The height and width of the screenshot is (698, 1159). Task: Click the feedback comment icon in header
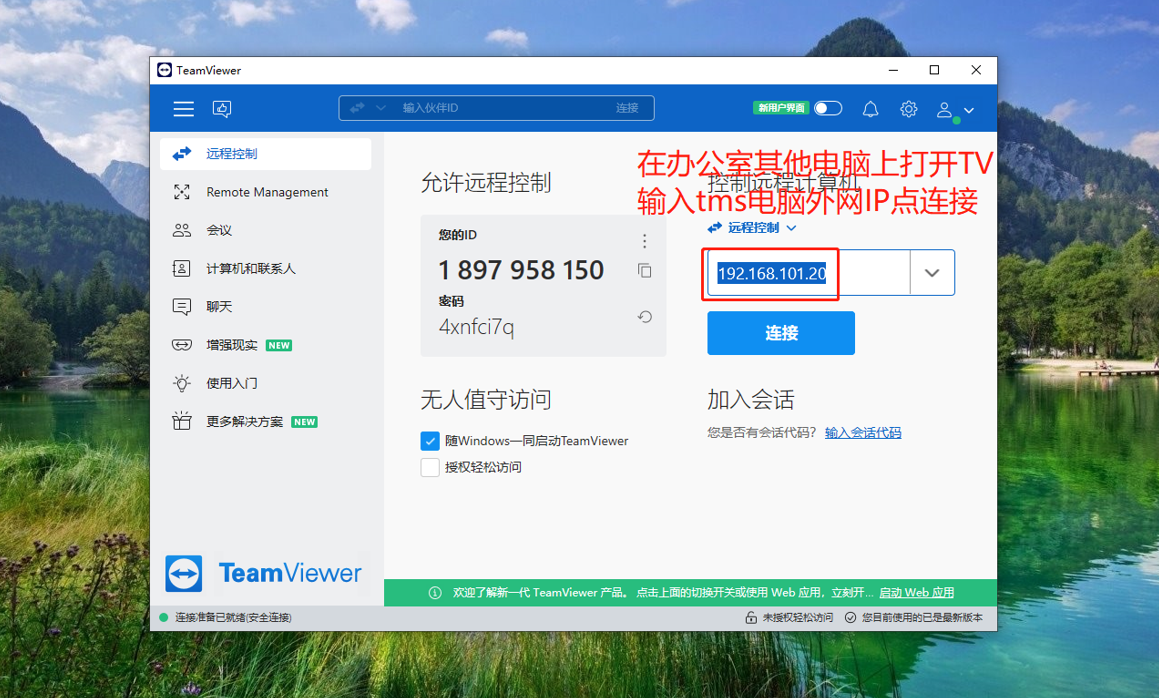click(222, 109)
